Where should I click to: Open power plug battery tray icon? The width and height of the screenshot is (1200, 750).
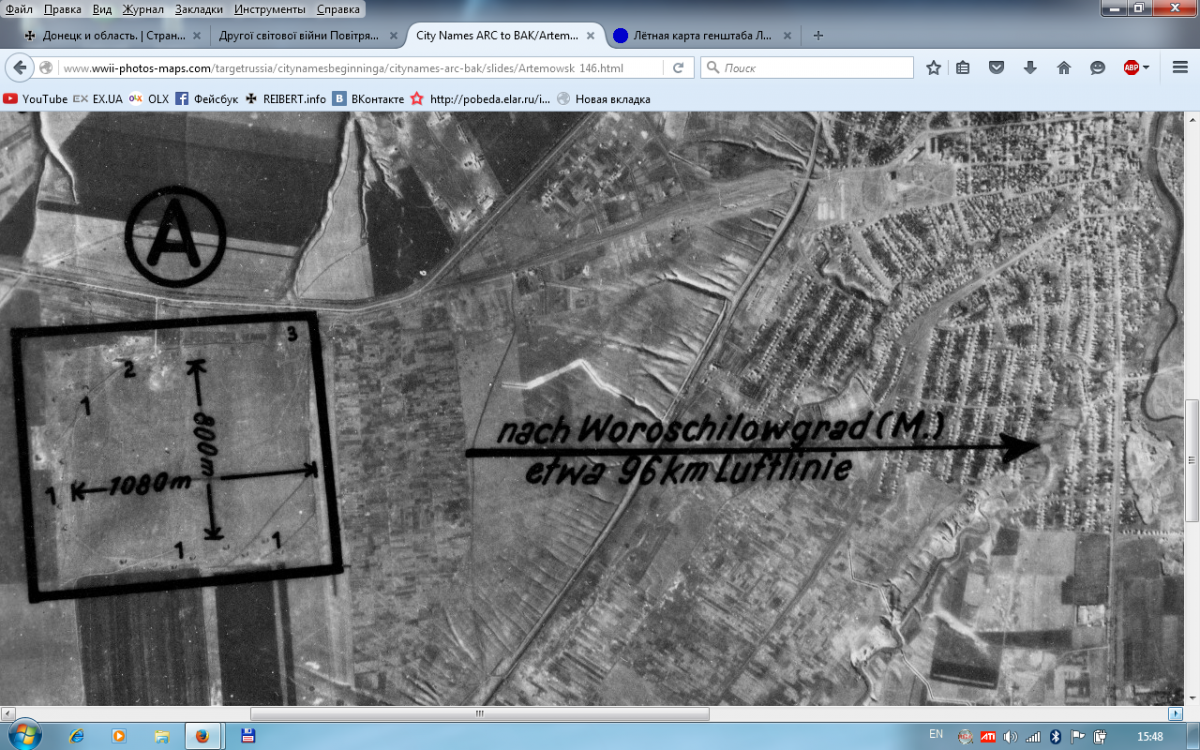[x=1100, y=736]
